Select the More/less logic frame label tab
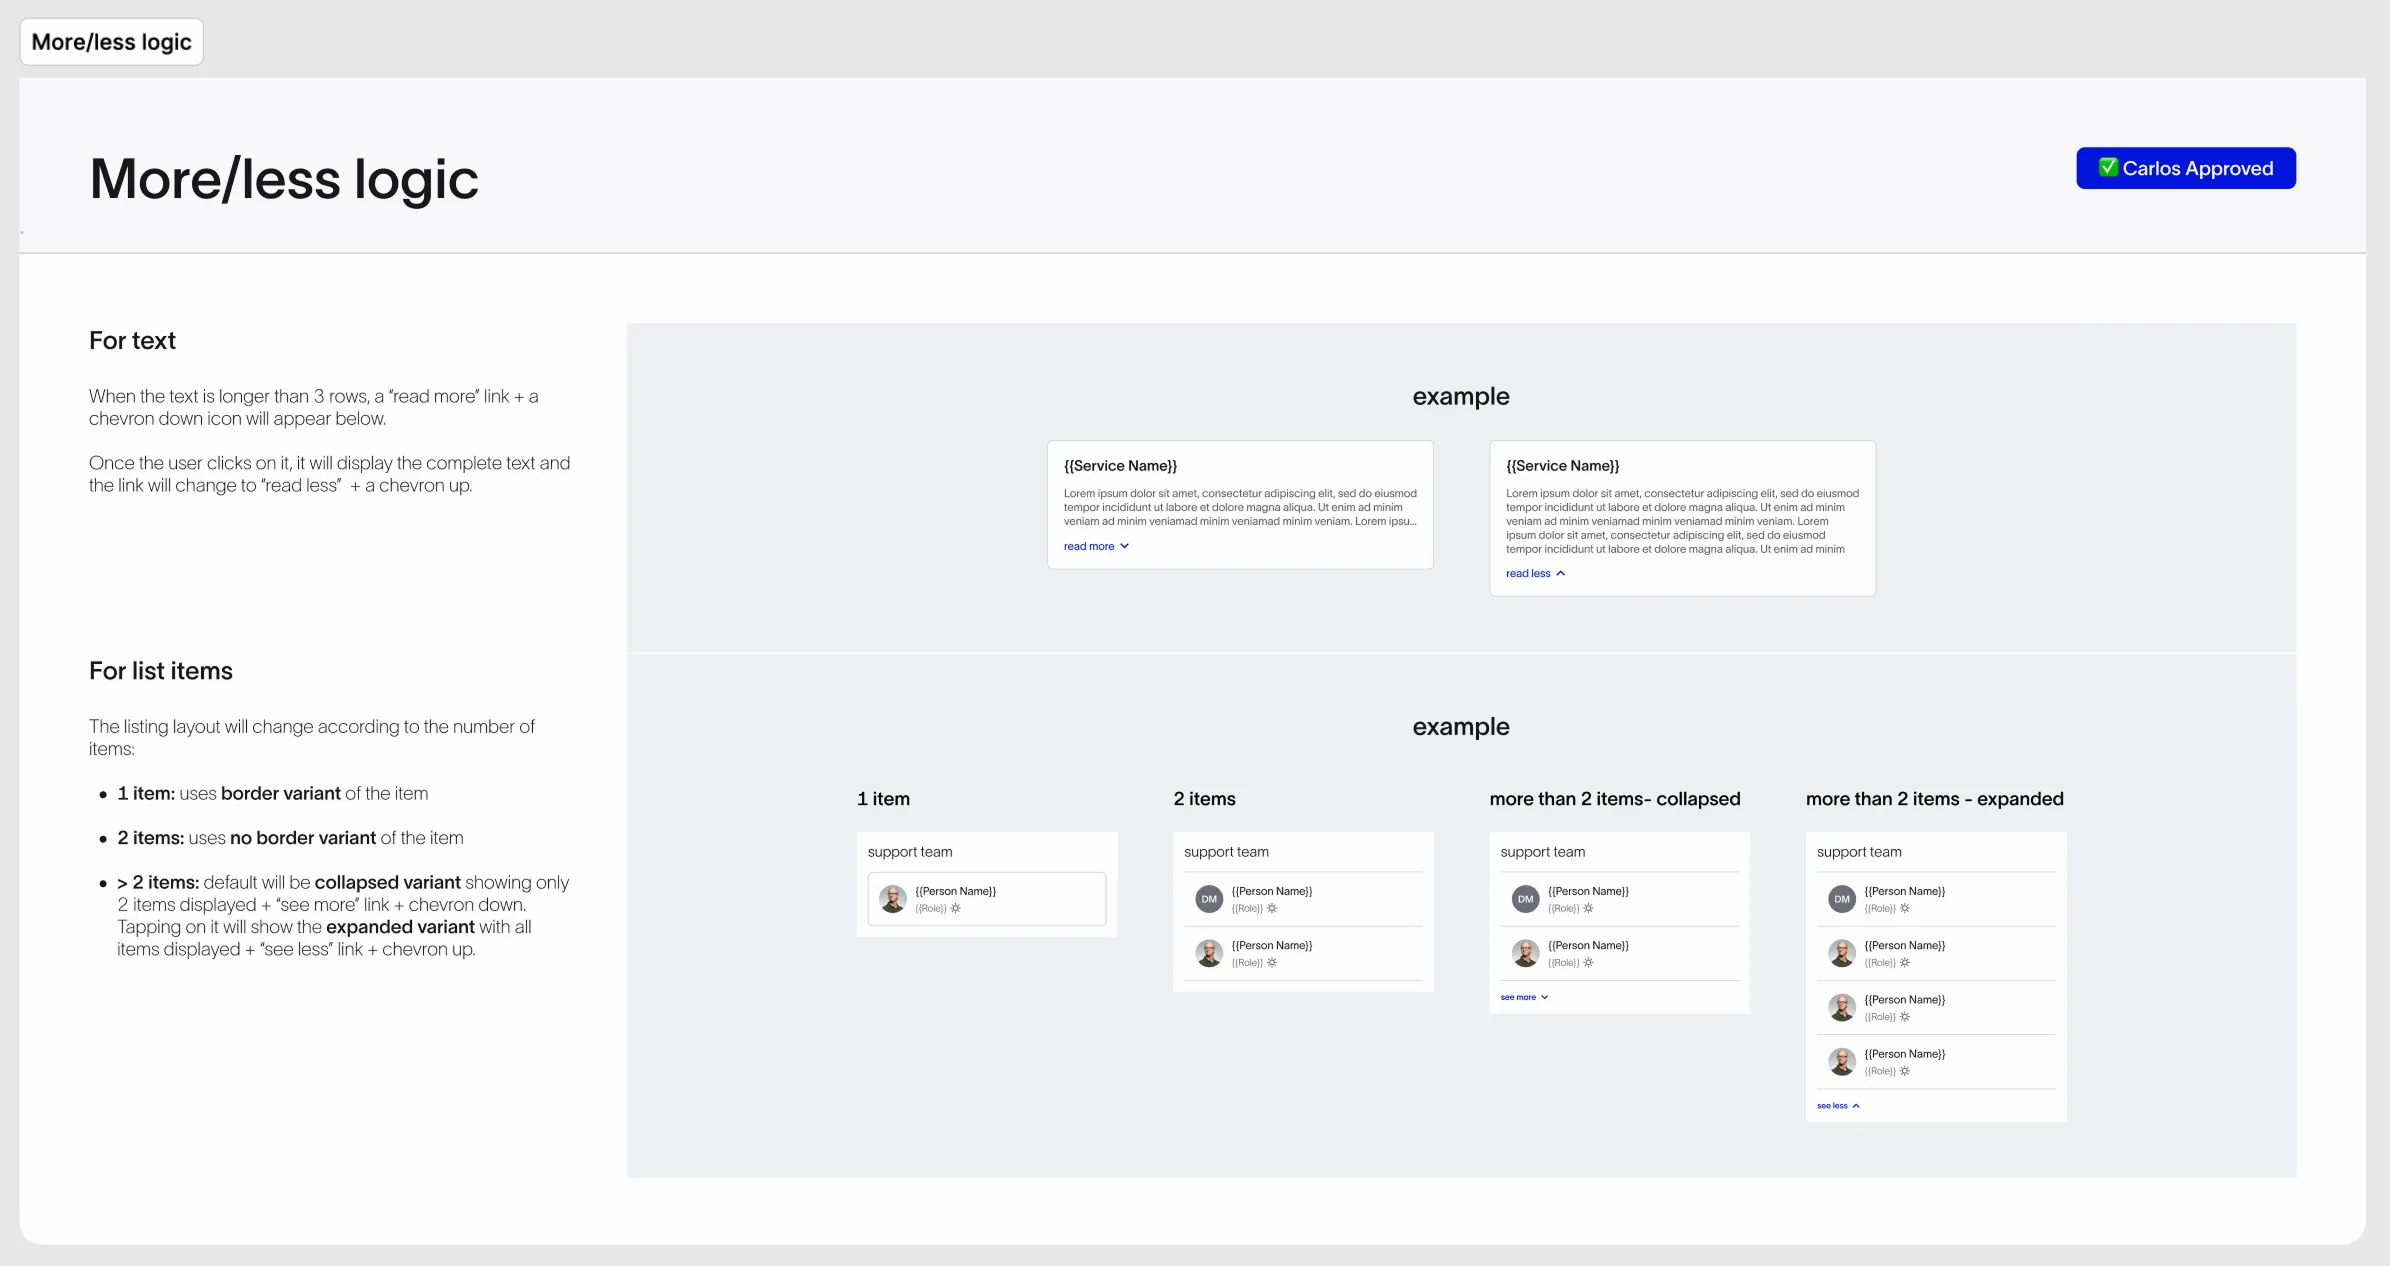 [x=111, y=42]
